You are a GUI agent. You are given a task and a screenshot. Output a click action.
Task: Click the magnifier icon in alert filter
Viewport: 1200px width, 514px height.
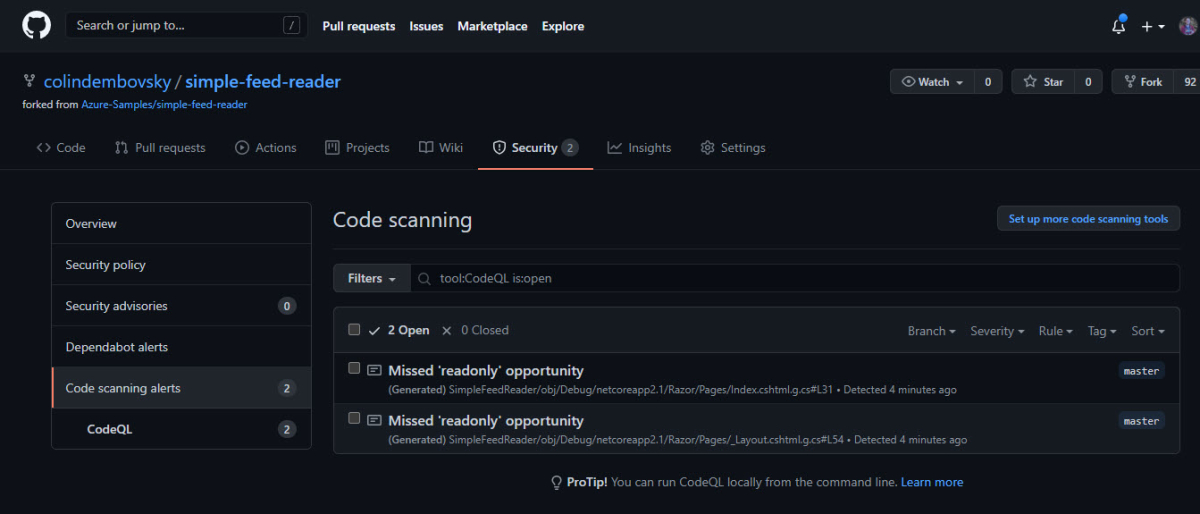pyautogui.click(x=425, y=279)
